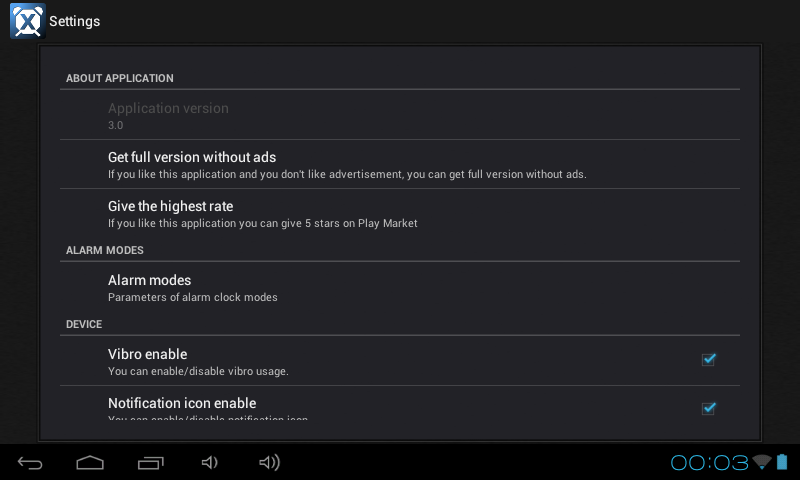This screenshot has width=800, height=480.
Task: Tap the volume up speaker icon
Action: click(269, 462)
